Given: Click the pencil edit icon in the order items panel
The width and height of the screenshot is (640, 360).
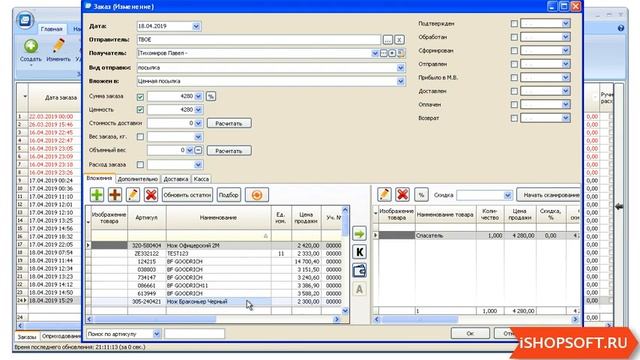Looking at the screenshot, I should [384, 194].
